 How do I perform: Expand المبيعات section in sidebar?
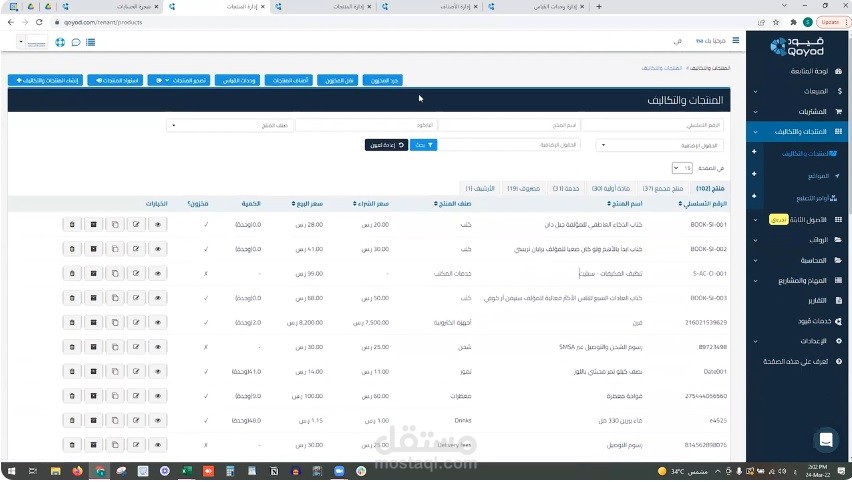point(798,91)
